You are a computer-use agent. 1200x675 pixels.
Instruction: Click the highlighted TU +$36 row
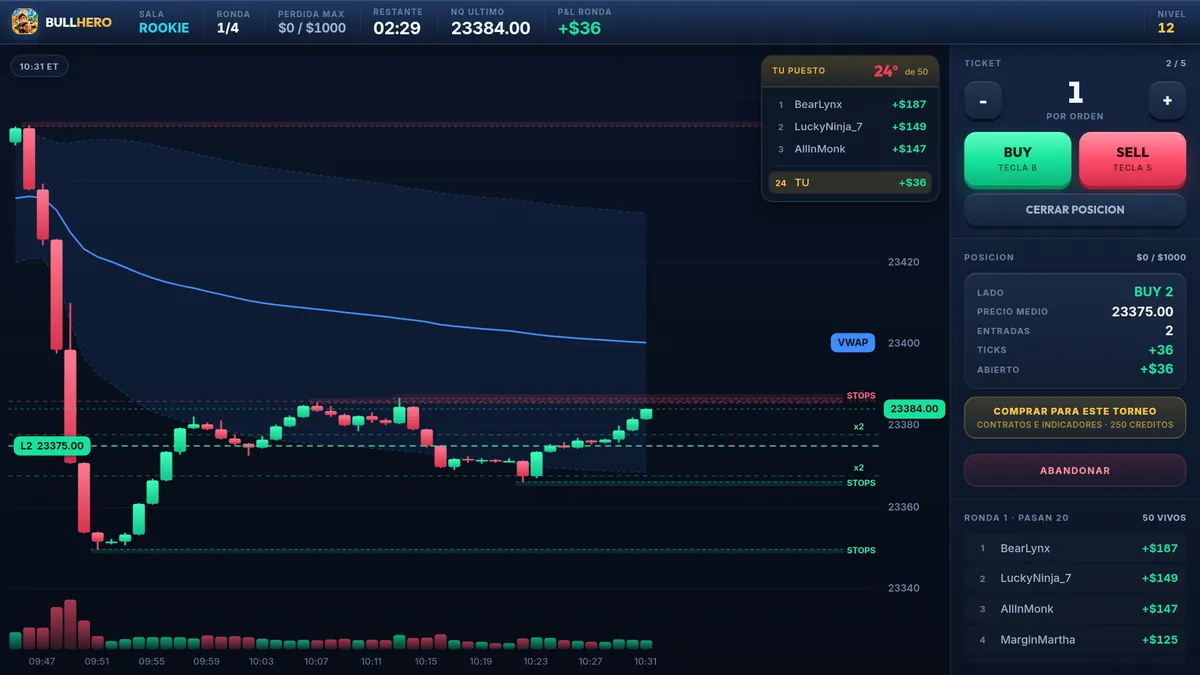pyautogui.click(x=850, y=183)
